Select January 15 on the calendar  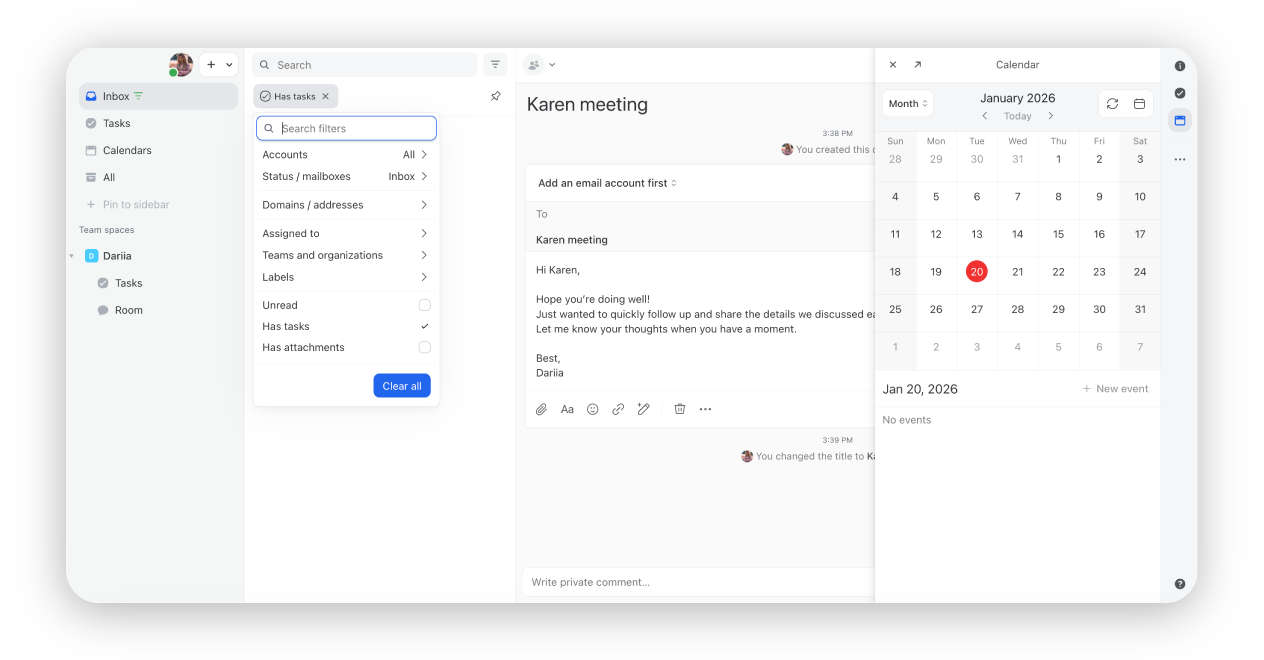coord(1058,234)
